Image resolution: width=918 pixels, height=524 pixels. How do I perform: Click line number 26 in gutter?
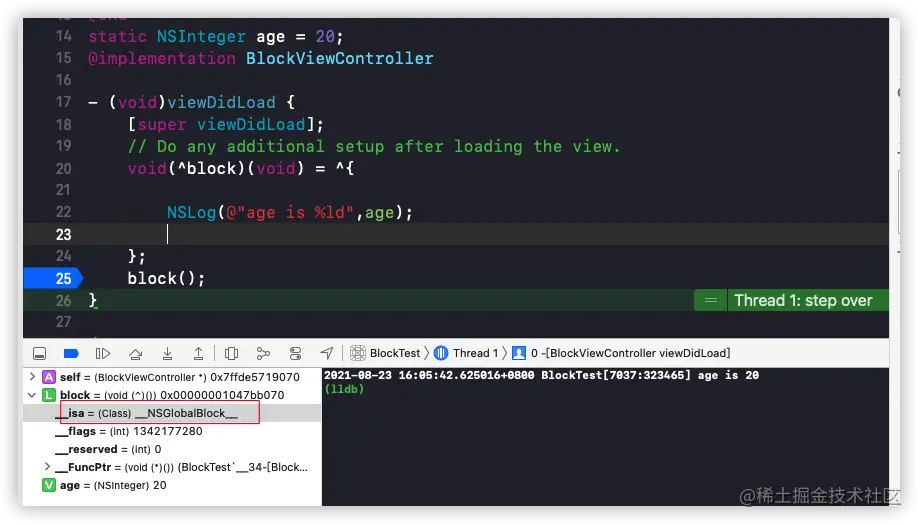click(x=63, y=300)
